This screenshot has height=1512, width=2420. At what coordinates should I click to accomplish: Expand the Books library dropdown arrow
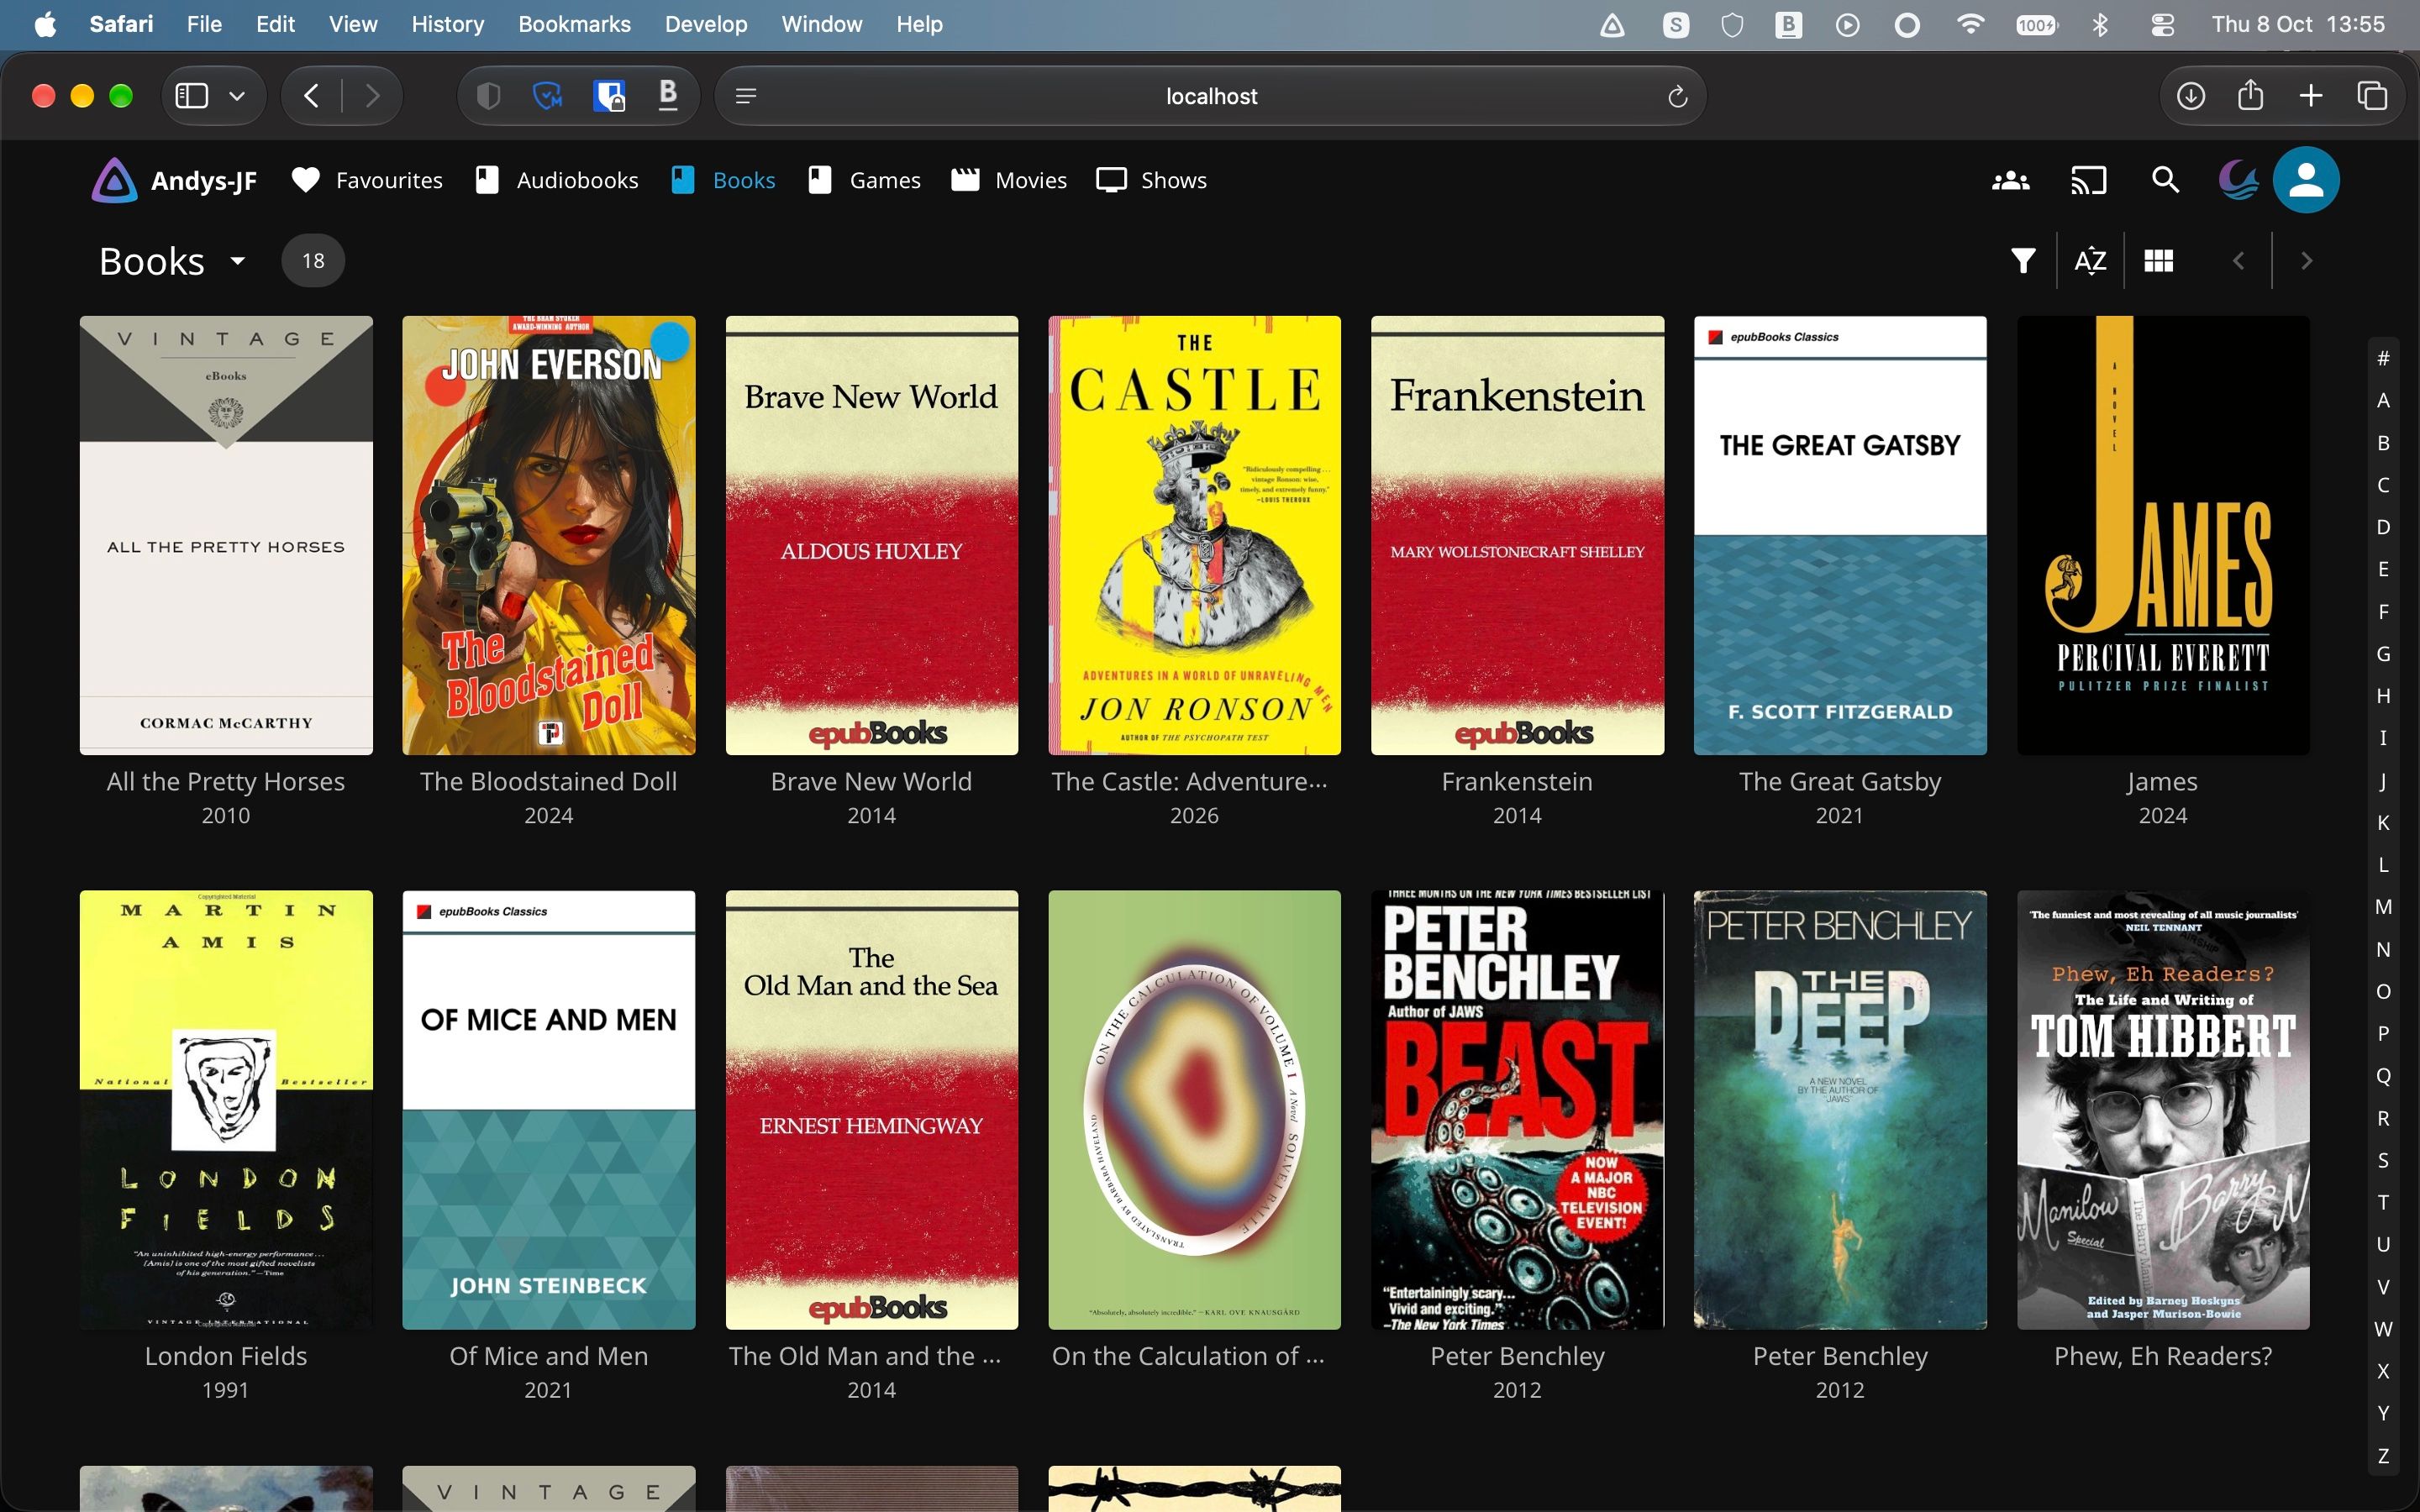tap(238, 261)
